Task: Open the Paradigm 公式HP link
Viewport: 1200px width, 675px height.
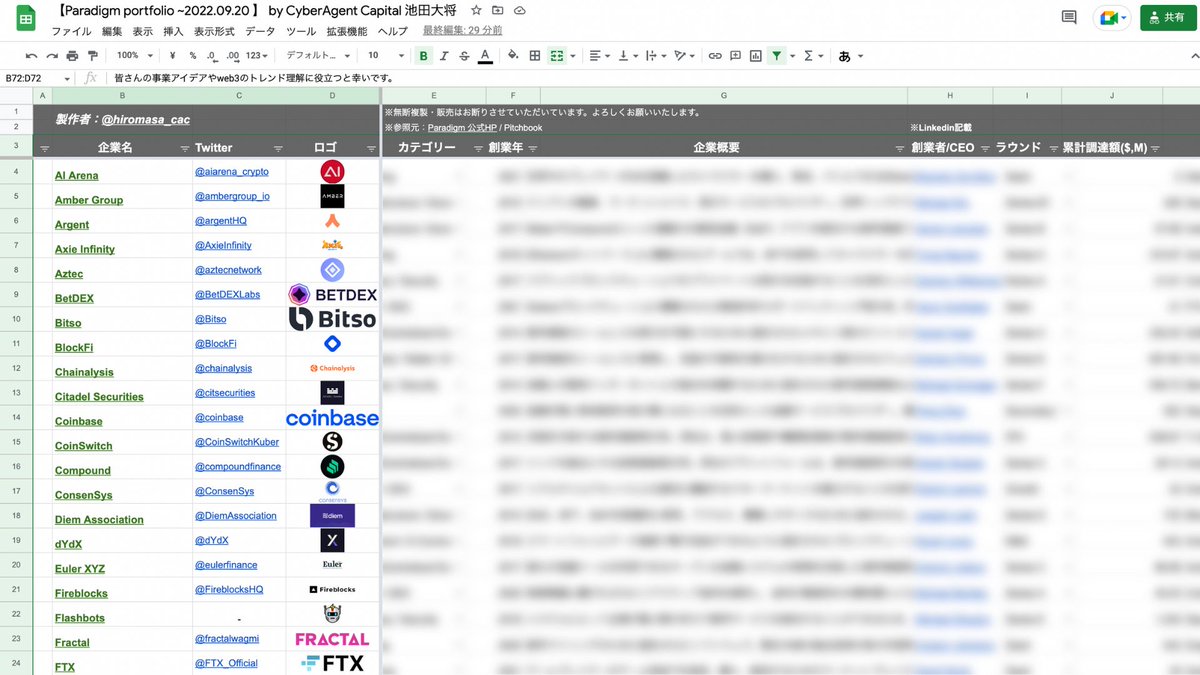Action: 461,128
